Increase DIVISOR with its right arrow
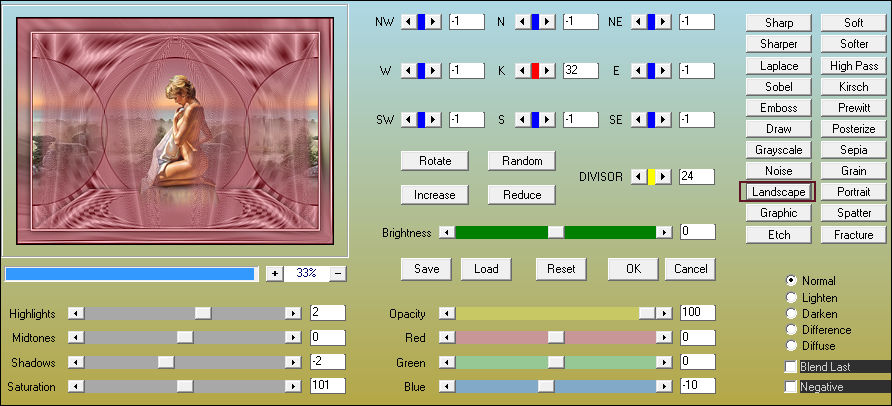The image size is (892, 406). (663, 176)
